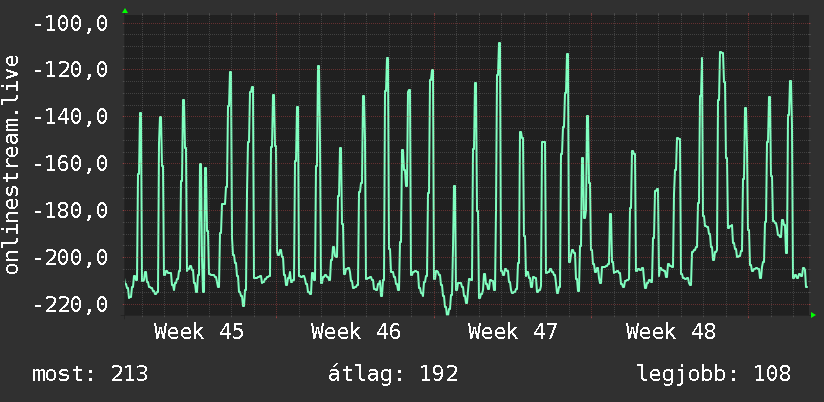
Task: Click the green arrow at the x-axis end
Action: point(813,315)
